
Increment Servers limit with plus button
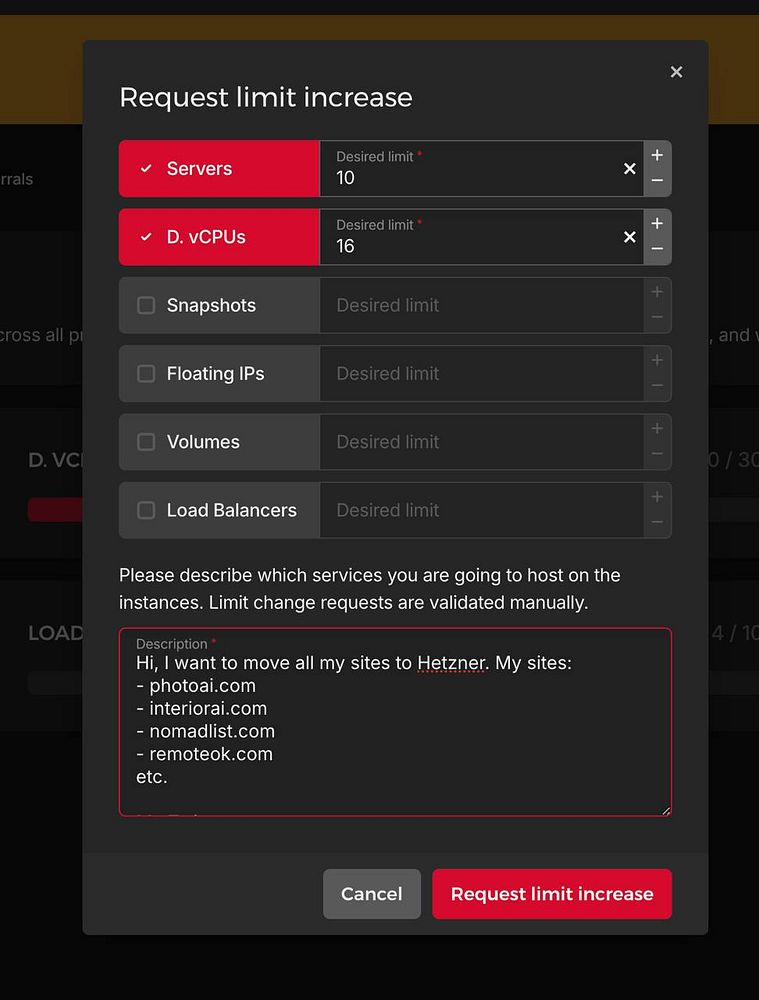click(657, 155)
